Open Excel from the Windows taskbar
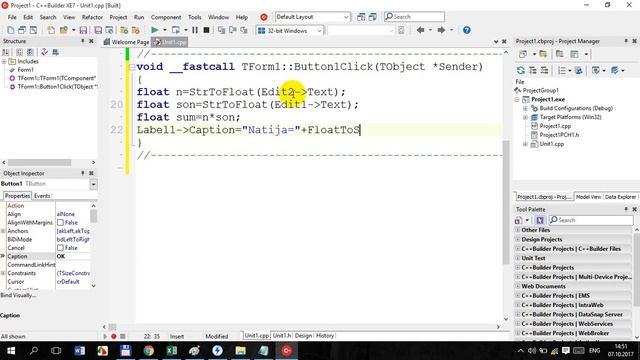Image resolution: width=640 pixels, height=360 pixels. point(171,351)
